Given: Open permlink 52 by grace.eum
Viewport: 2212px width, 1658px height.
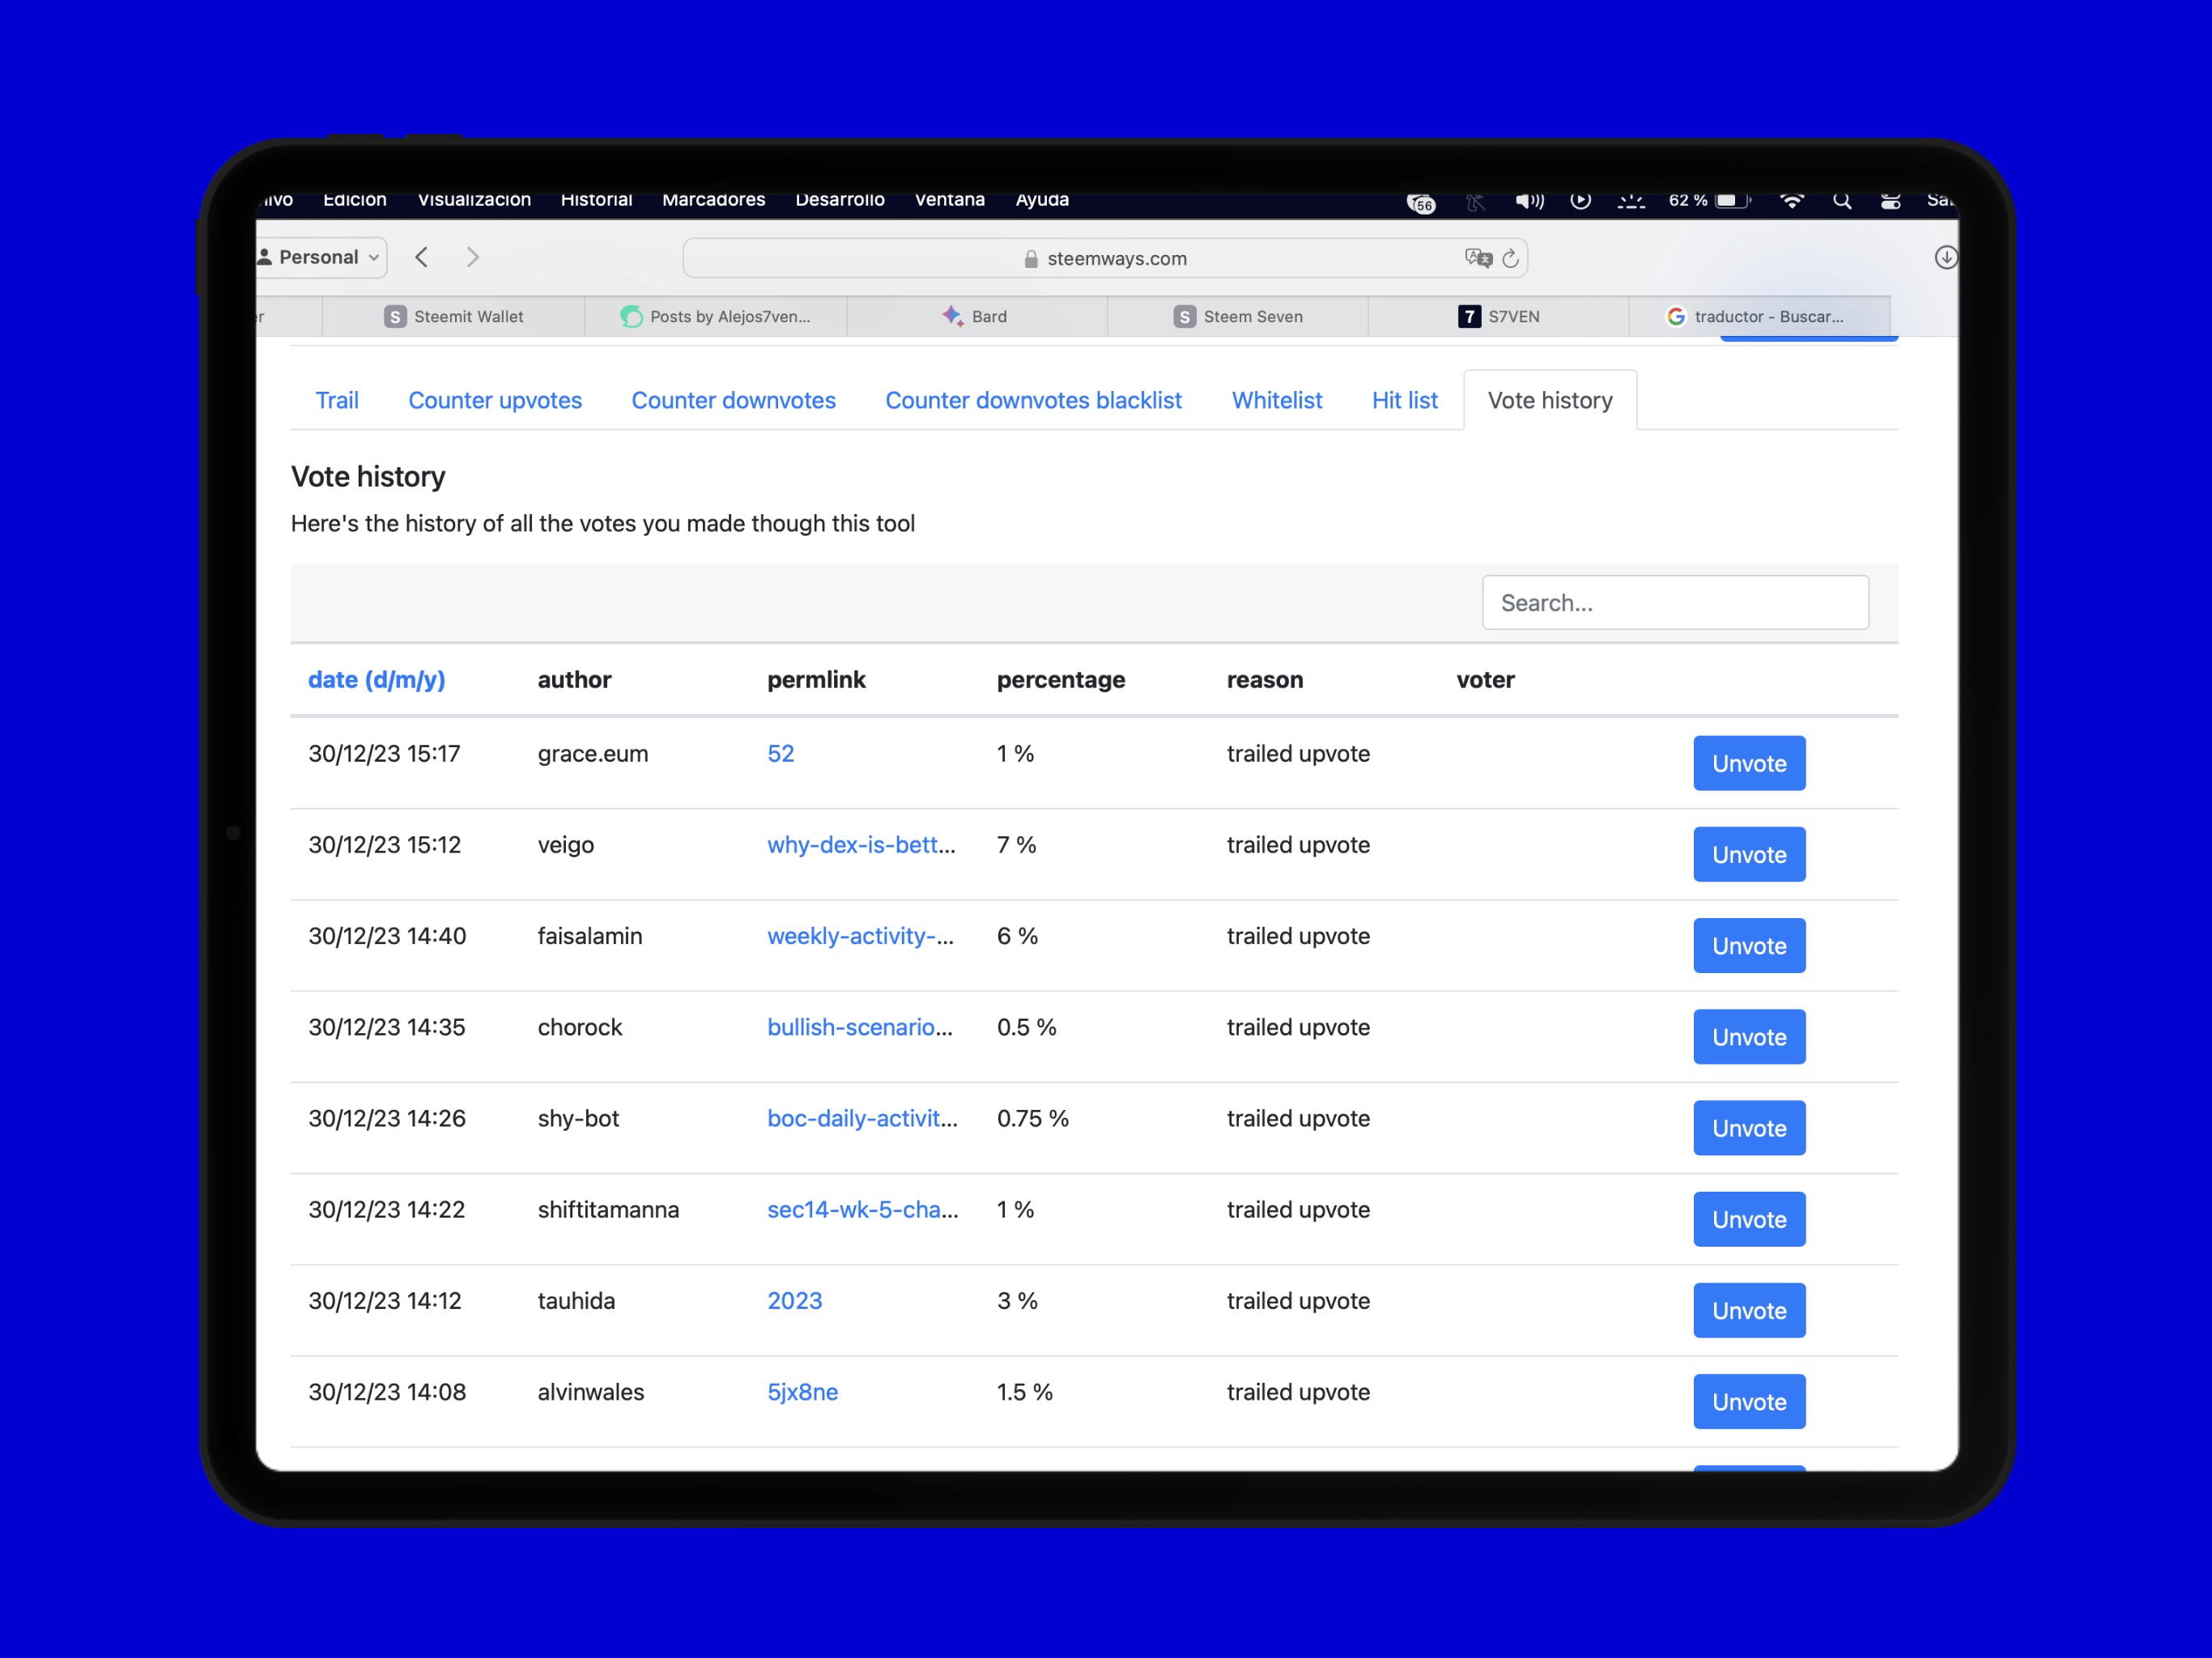Looking at the screenshot, I should coord(781,753).
